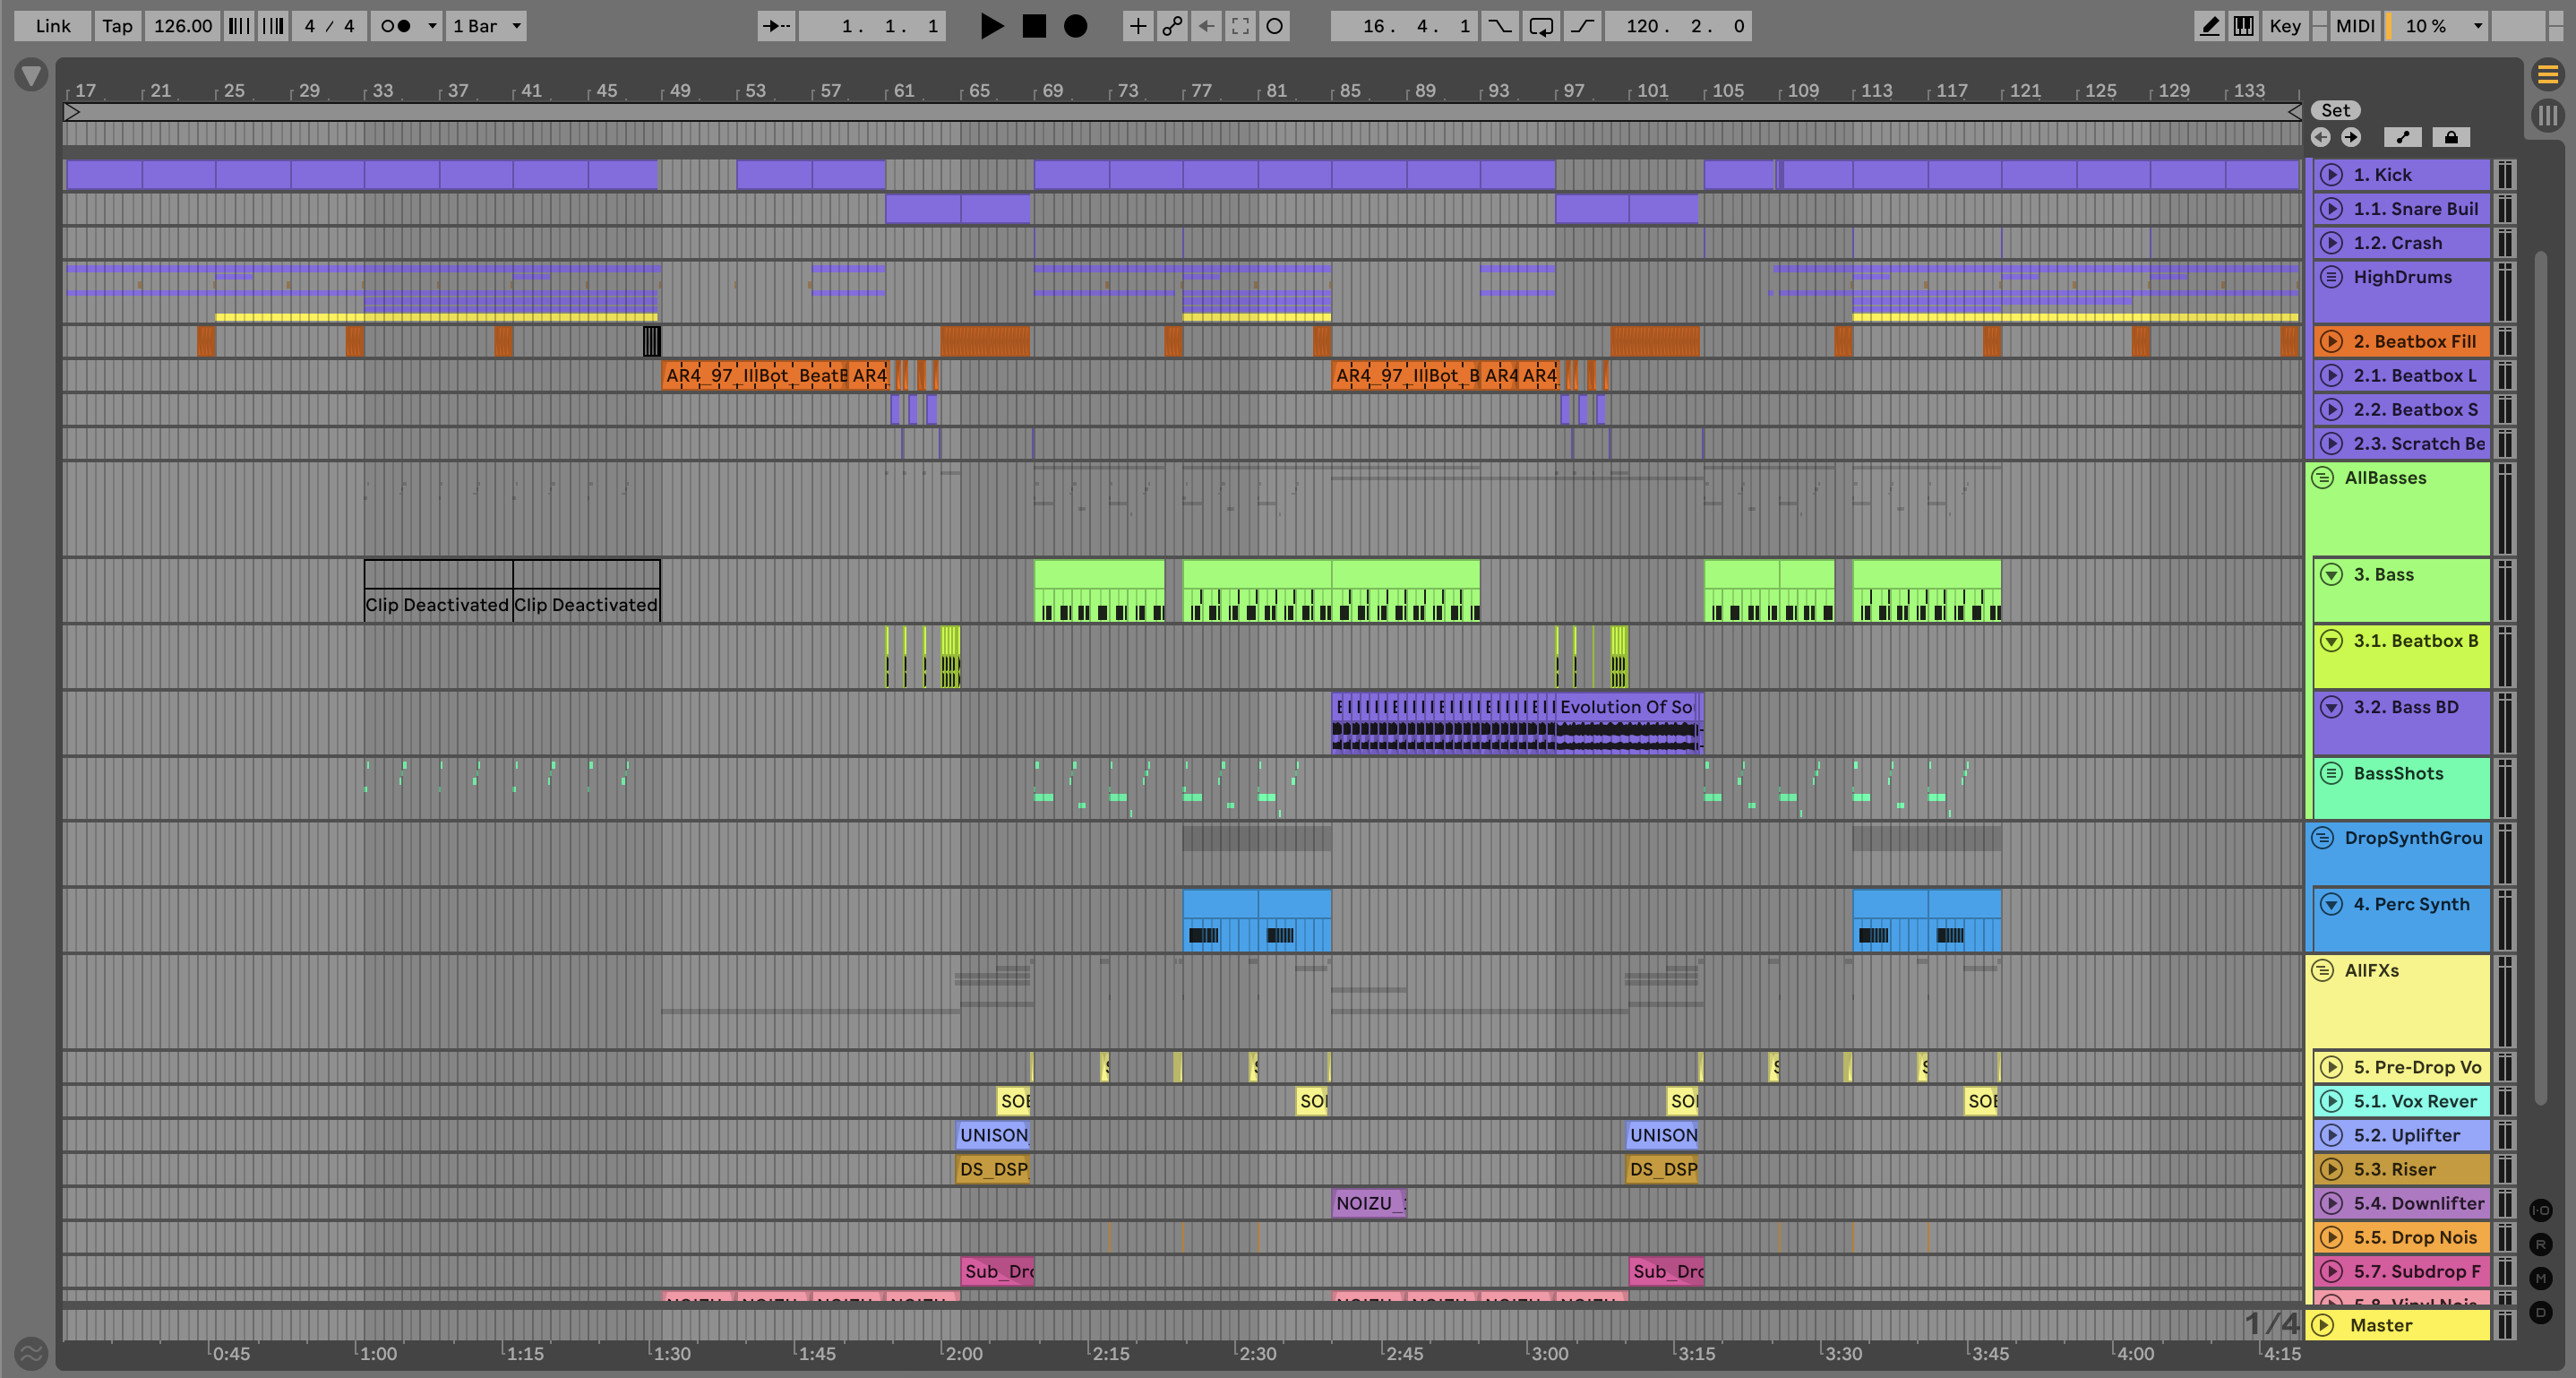
Task: Click the Stop button in transport
Action: pyautogui.click(x=1034, y=26)
